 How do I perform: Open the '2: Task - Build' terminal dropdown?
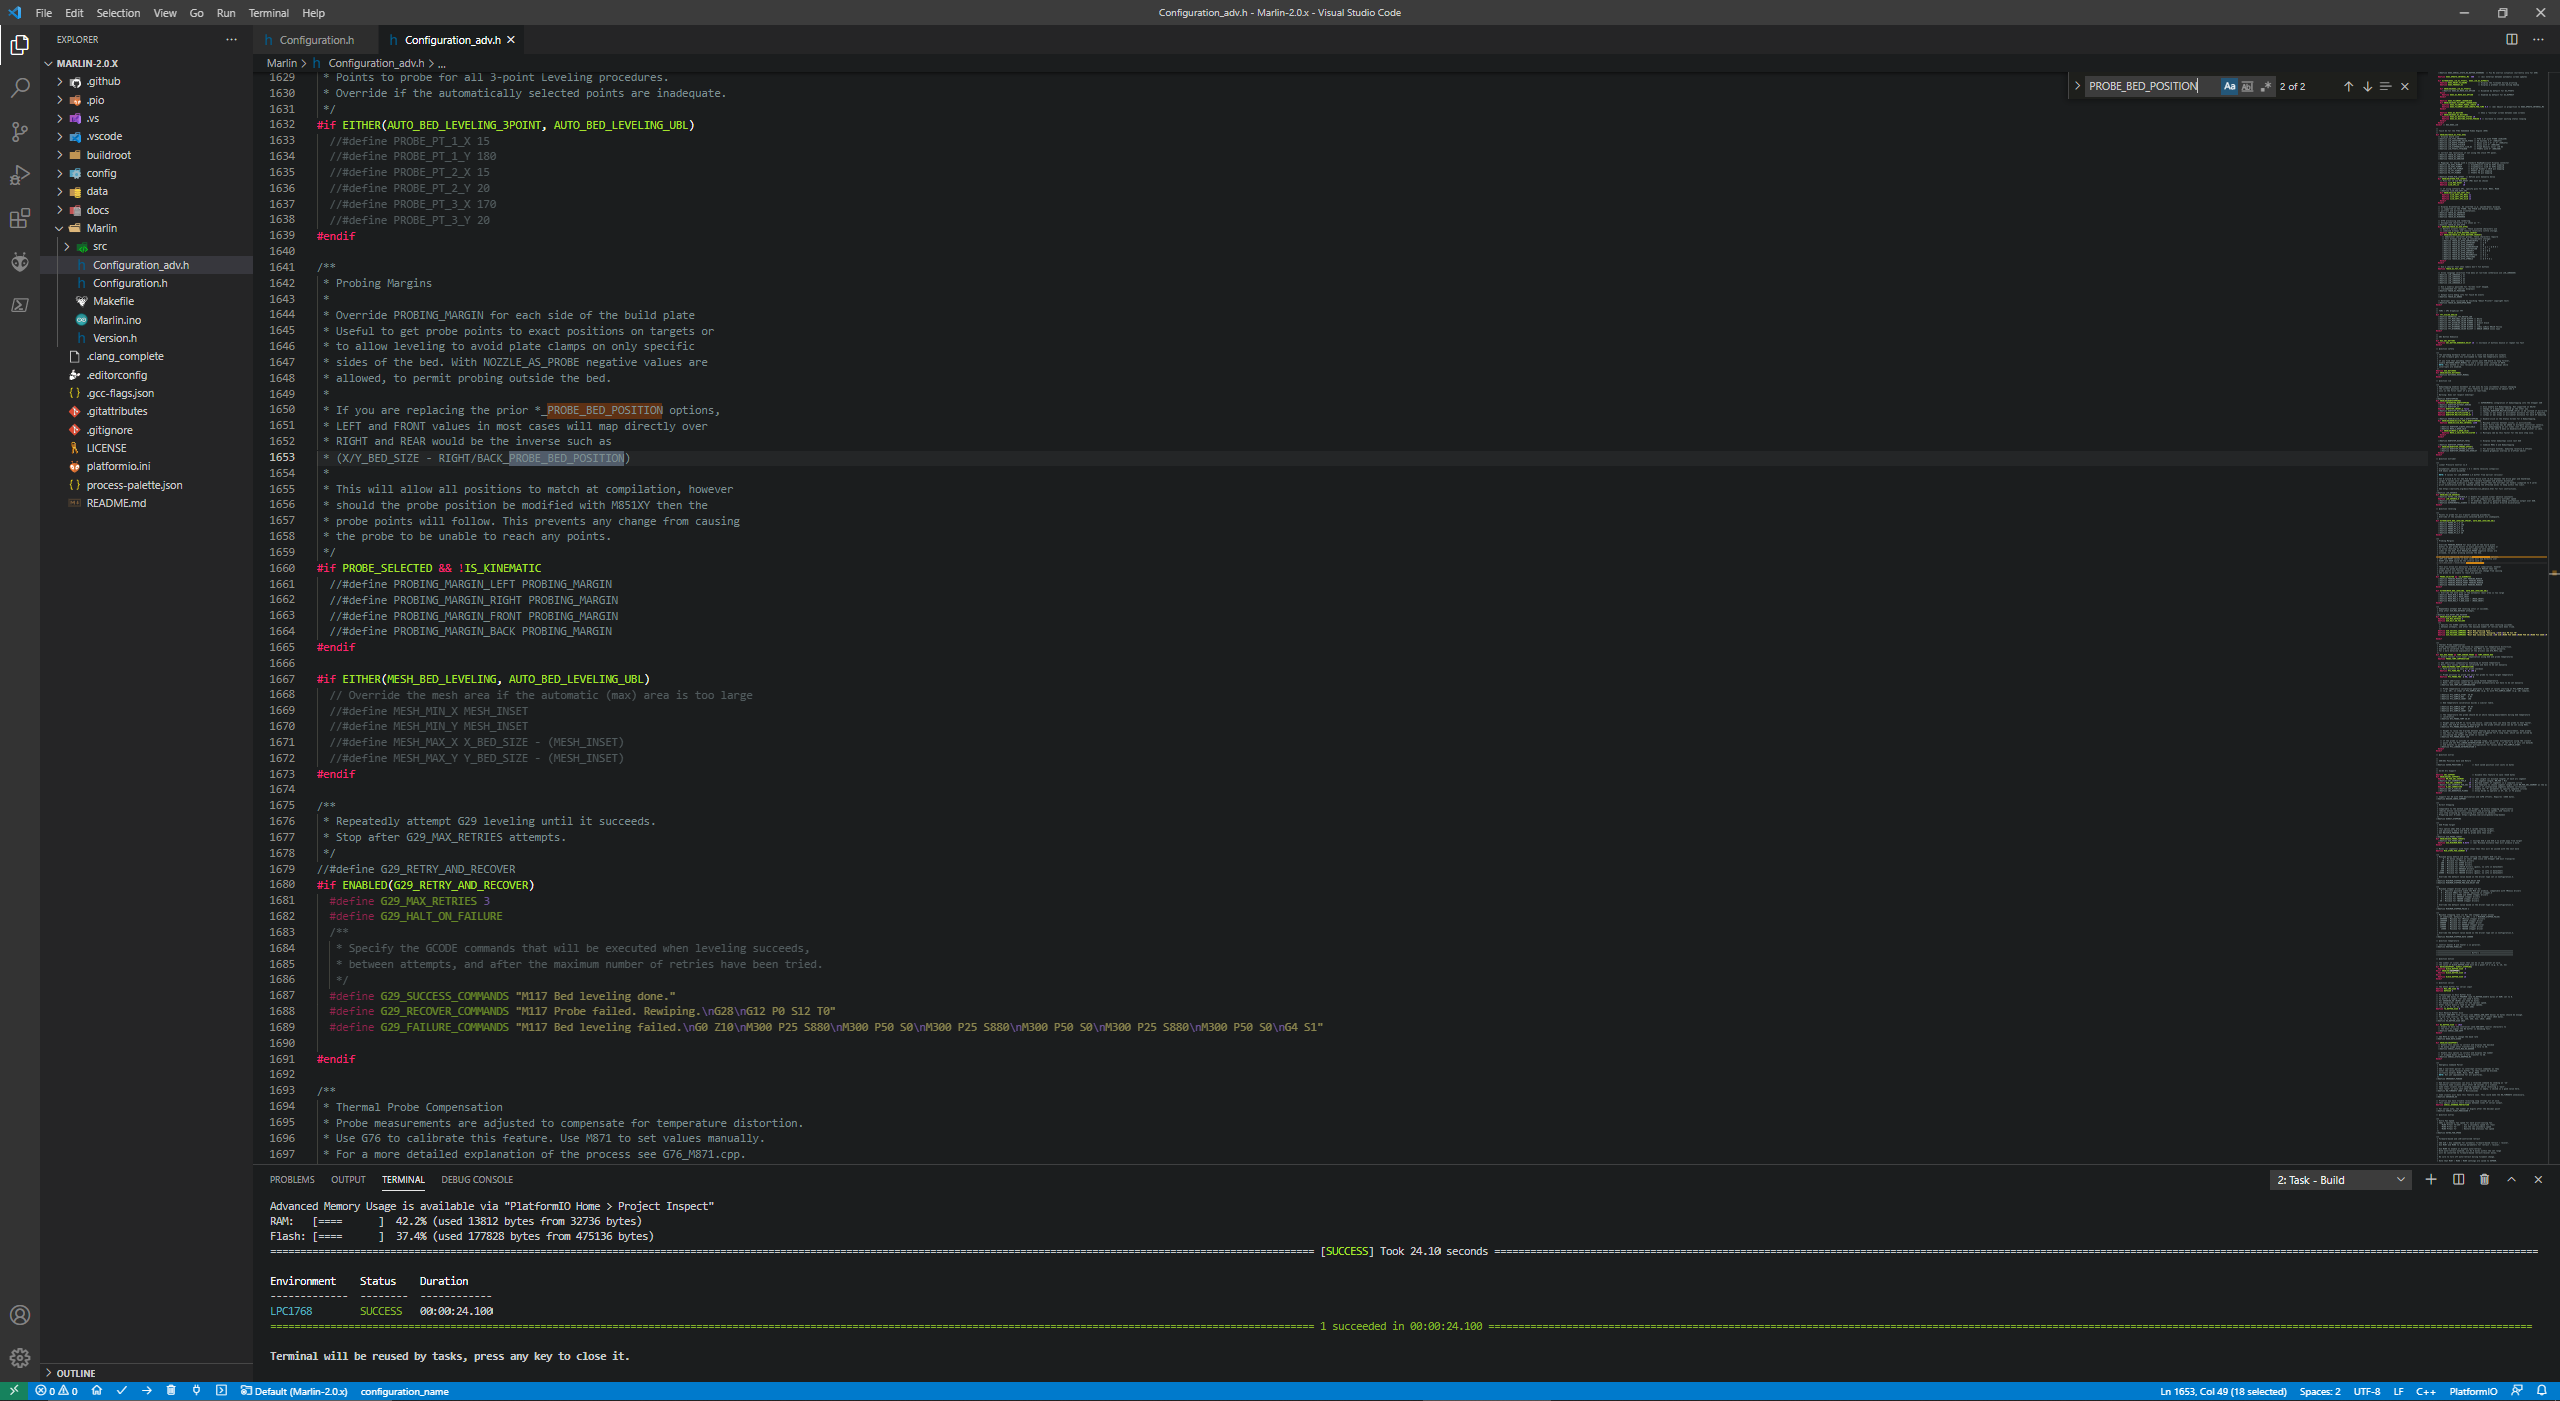tap(2340, 1180)
